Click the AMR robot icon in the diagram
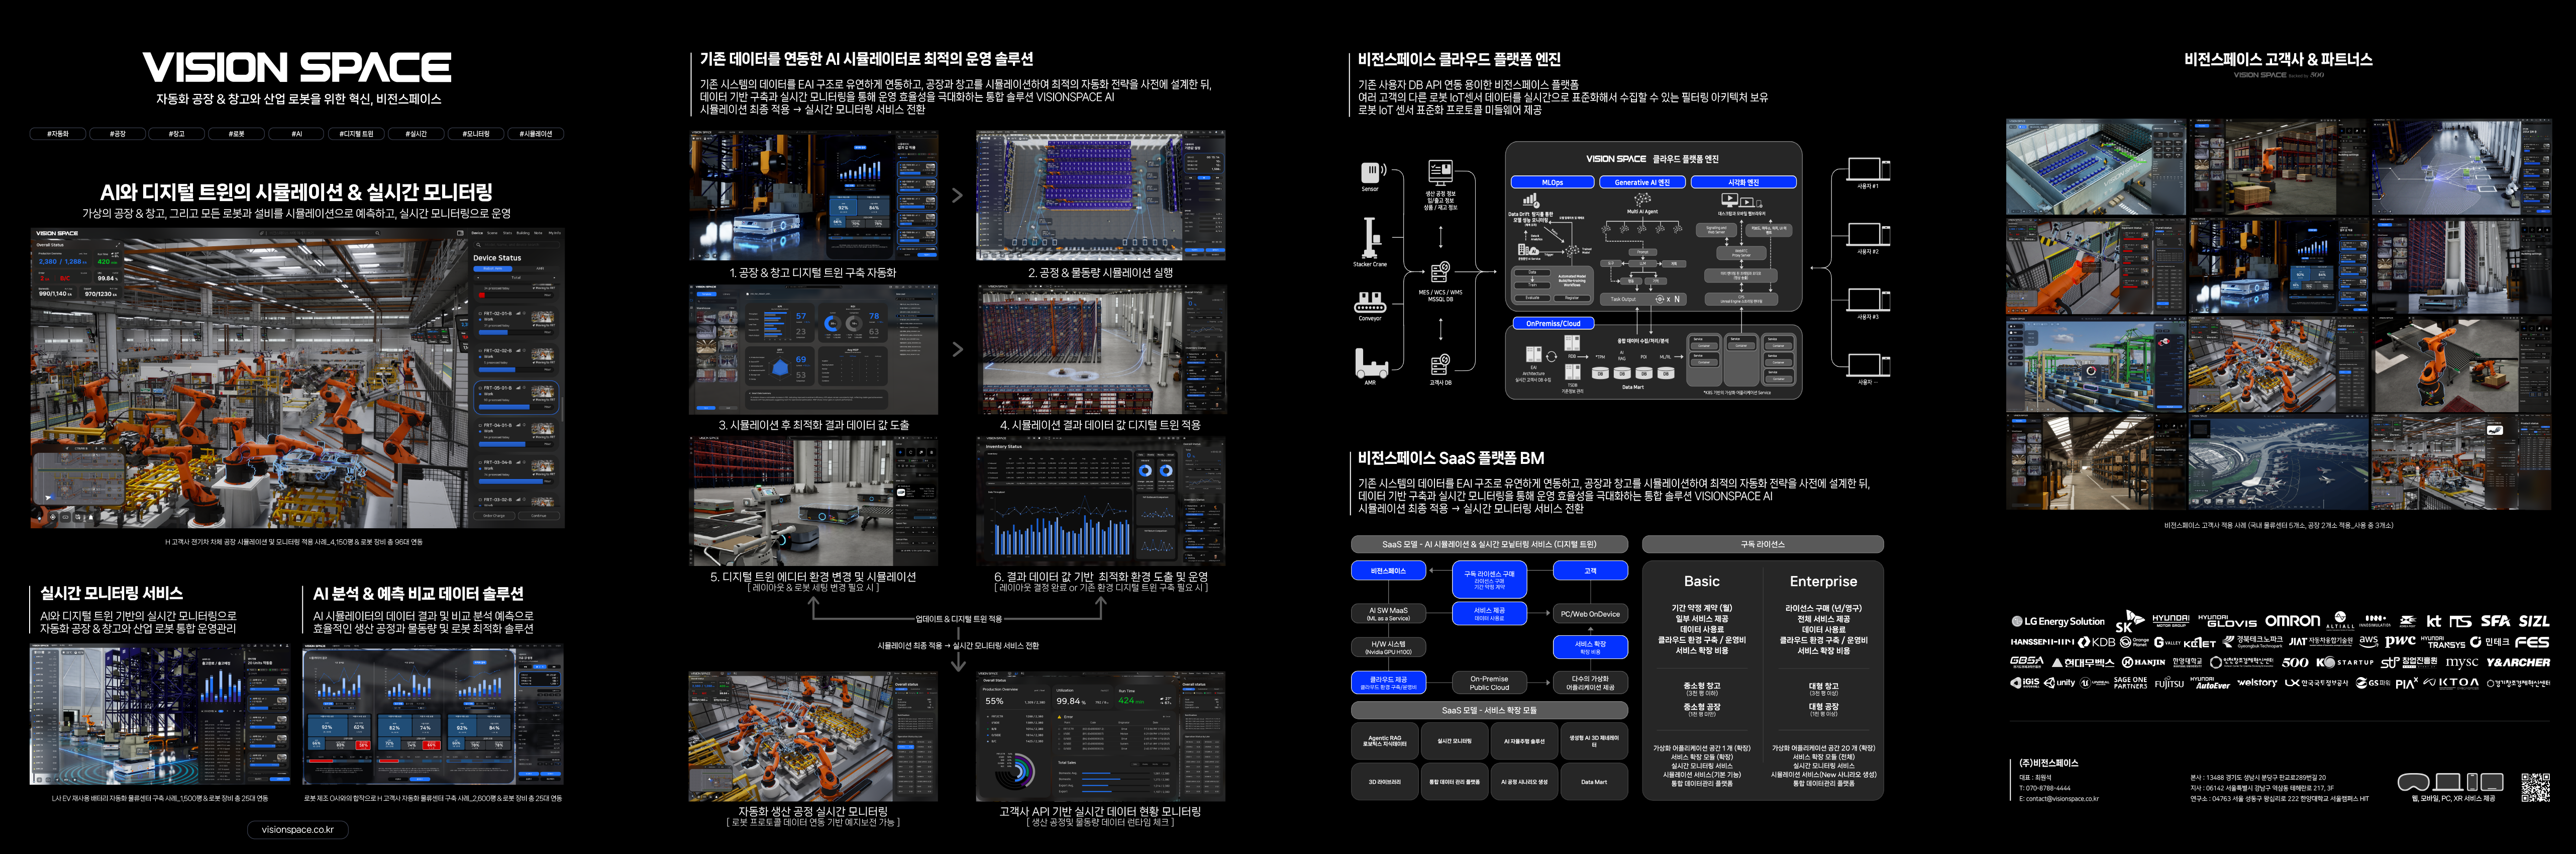 coord(1371,362)
